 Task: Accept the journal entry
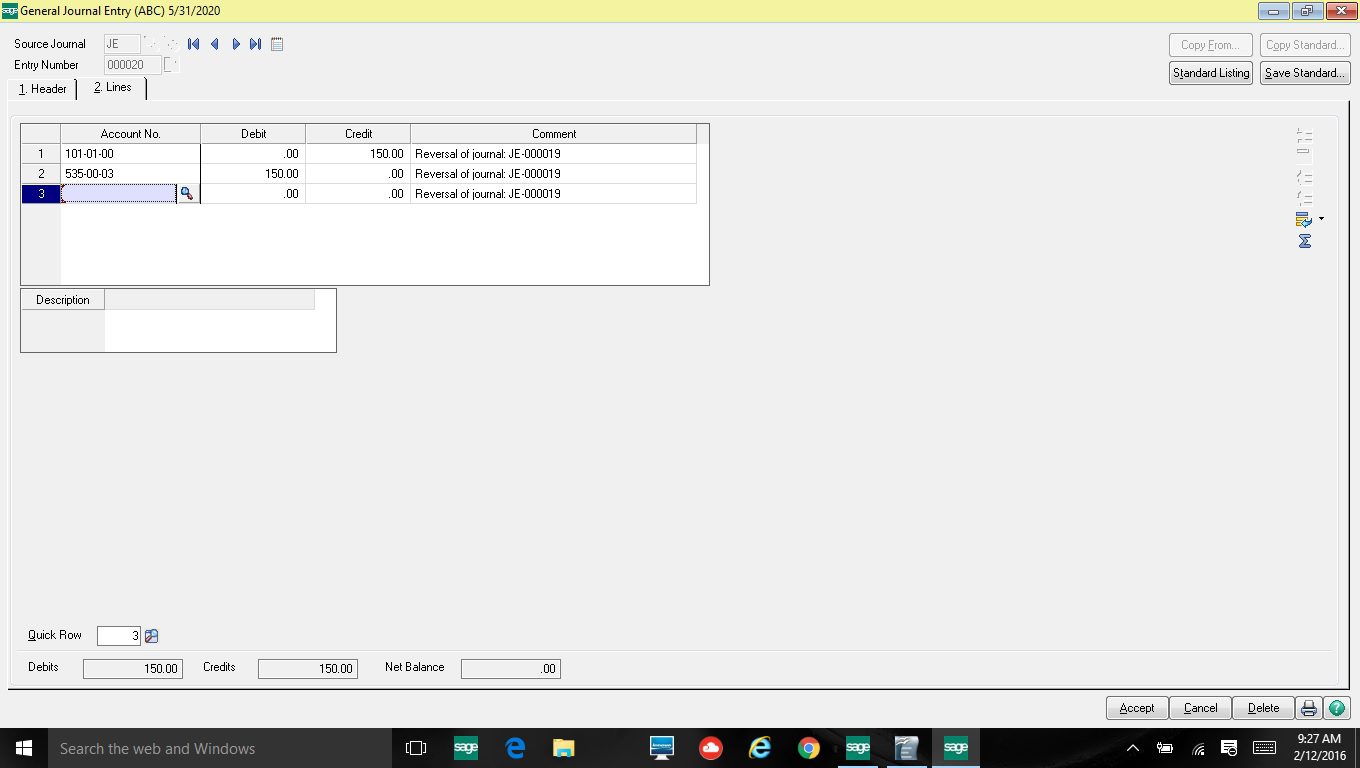pyautogui.click(x=1136, y=707)
